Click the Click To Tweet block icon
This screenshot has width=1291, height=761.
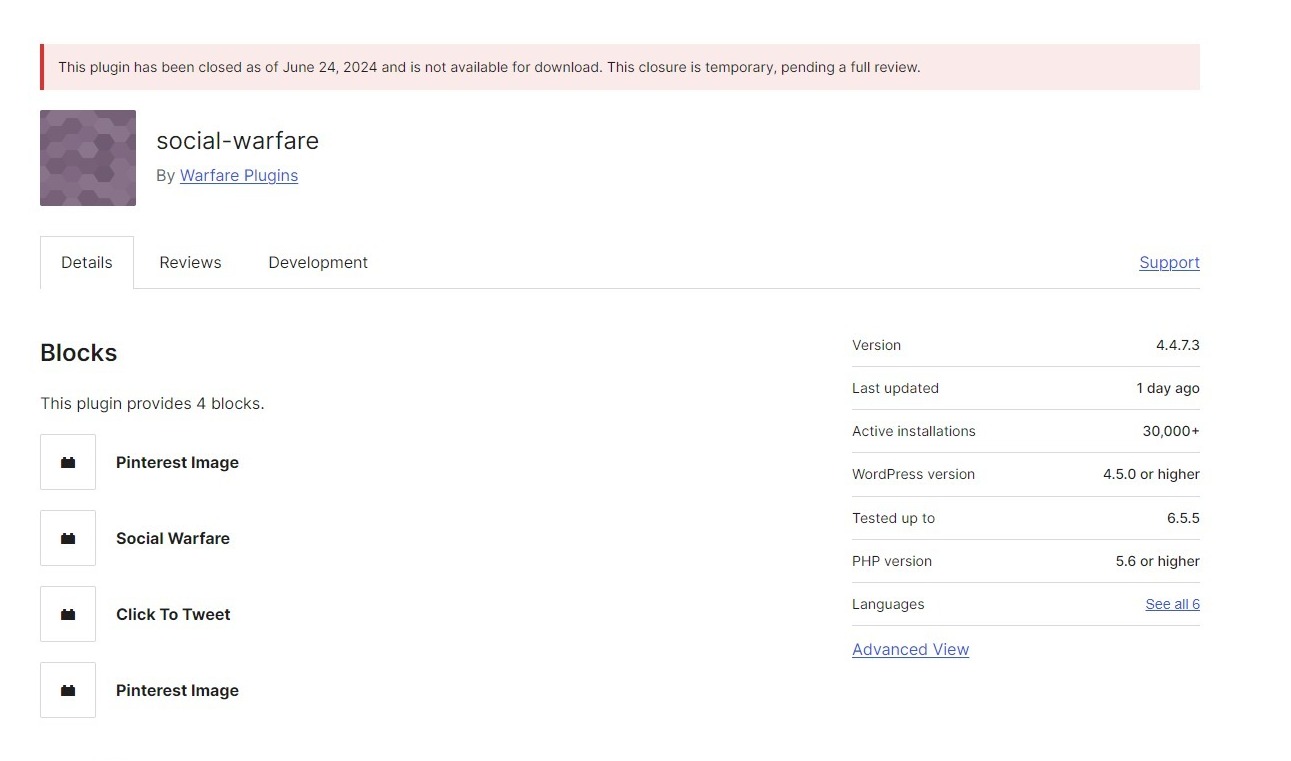point(68,614)
